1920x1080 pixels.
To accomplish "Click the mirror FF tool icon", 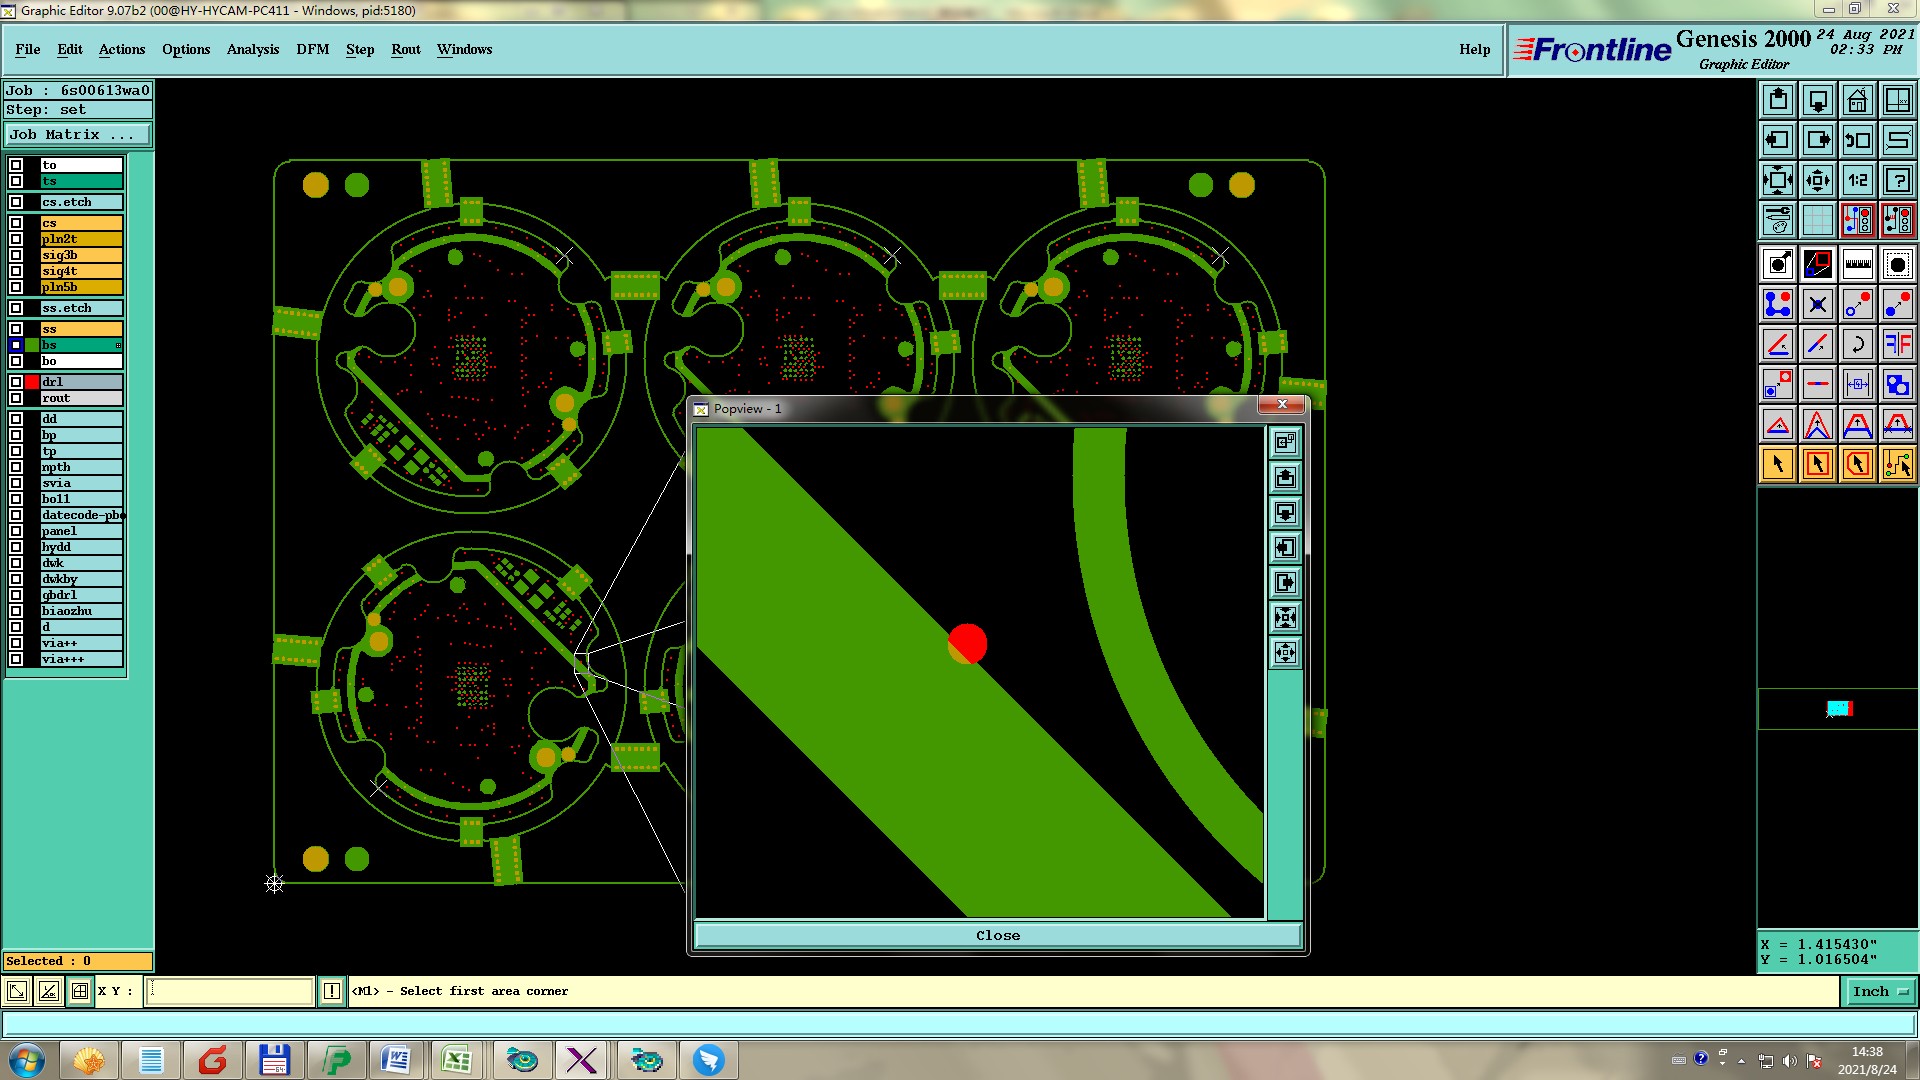I will [x=1897, y=344].
